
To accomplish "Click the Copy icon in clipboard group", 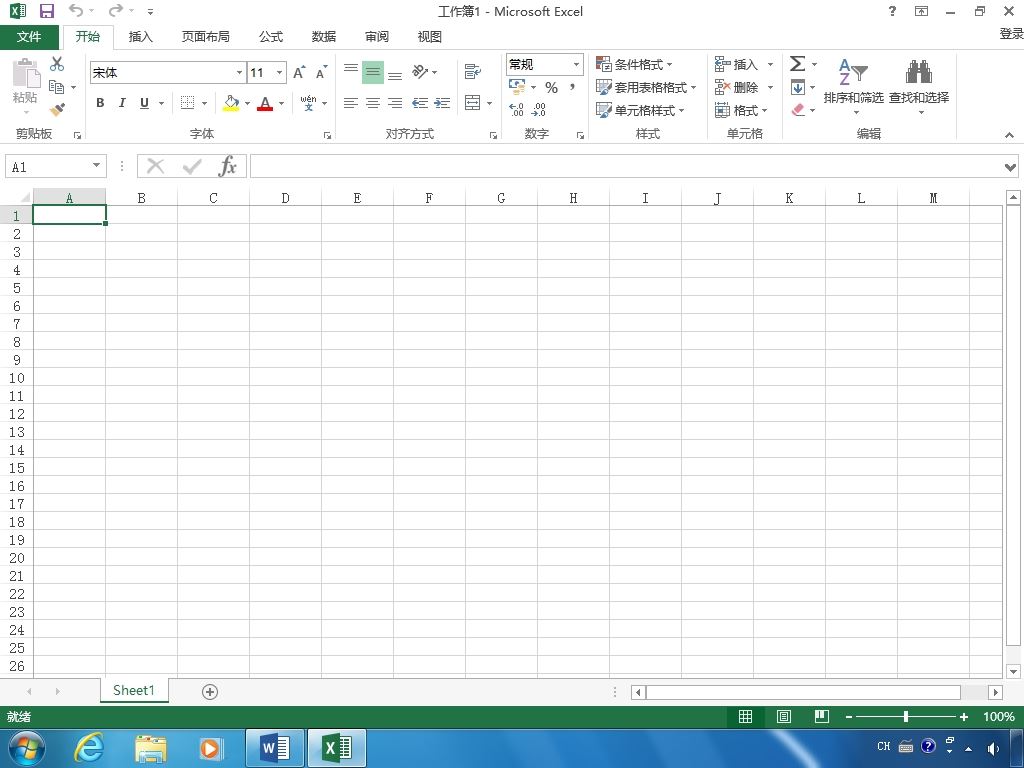I will (57, 87).
